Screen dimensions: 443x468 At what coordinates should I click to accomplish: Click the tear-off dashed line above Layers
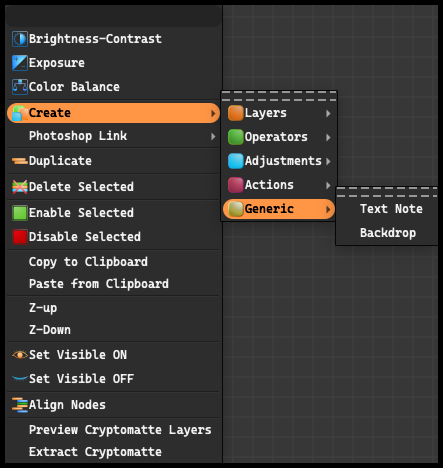point(279,96)
